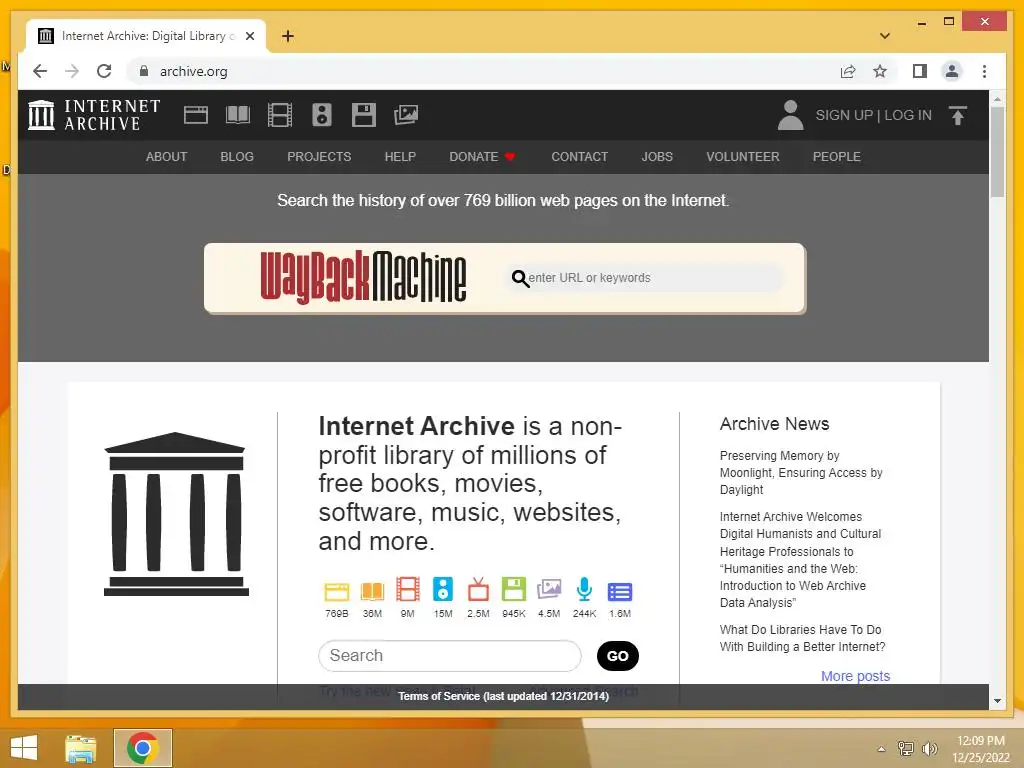The width and height of the screenshot is (1024, 768).
Task: Click the Internet Archive logo in header
Action: [x=93, y=115]
